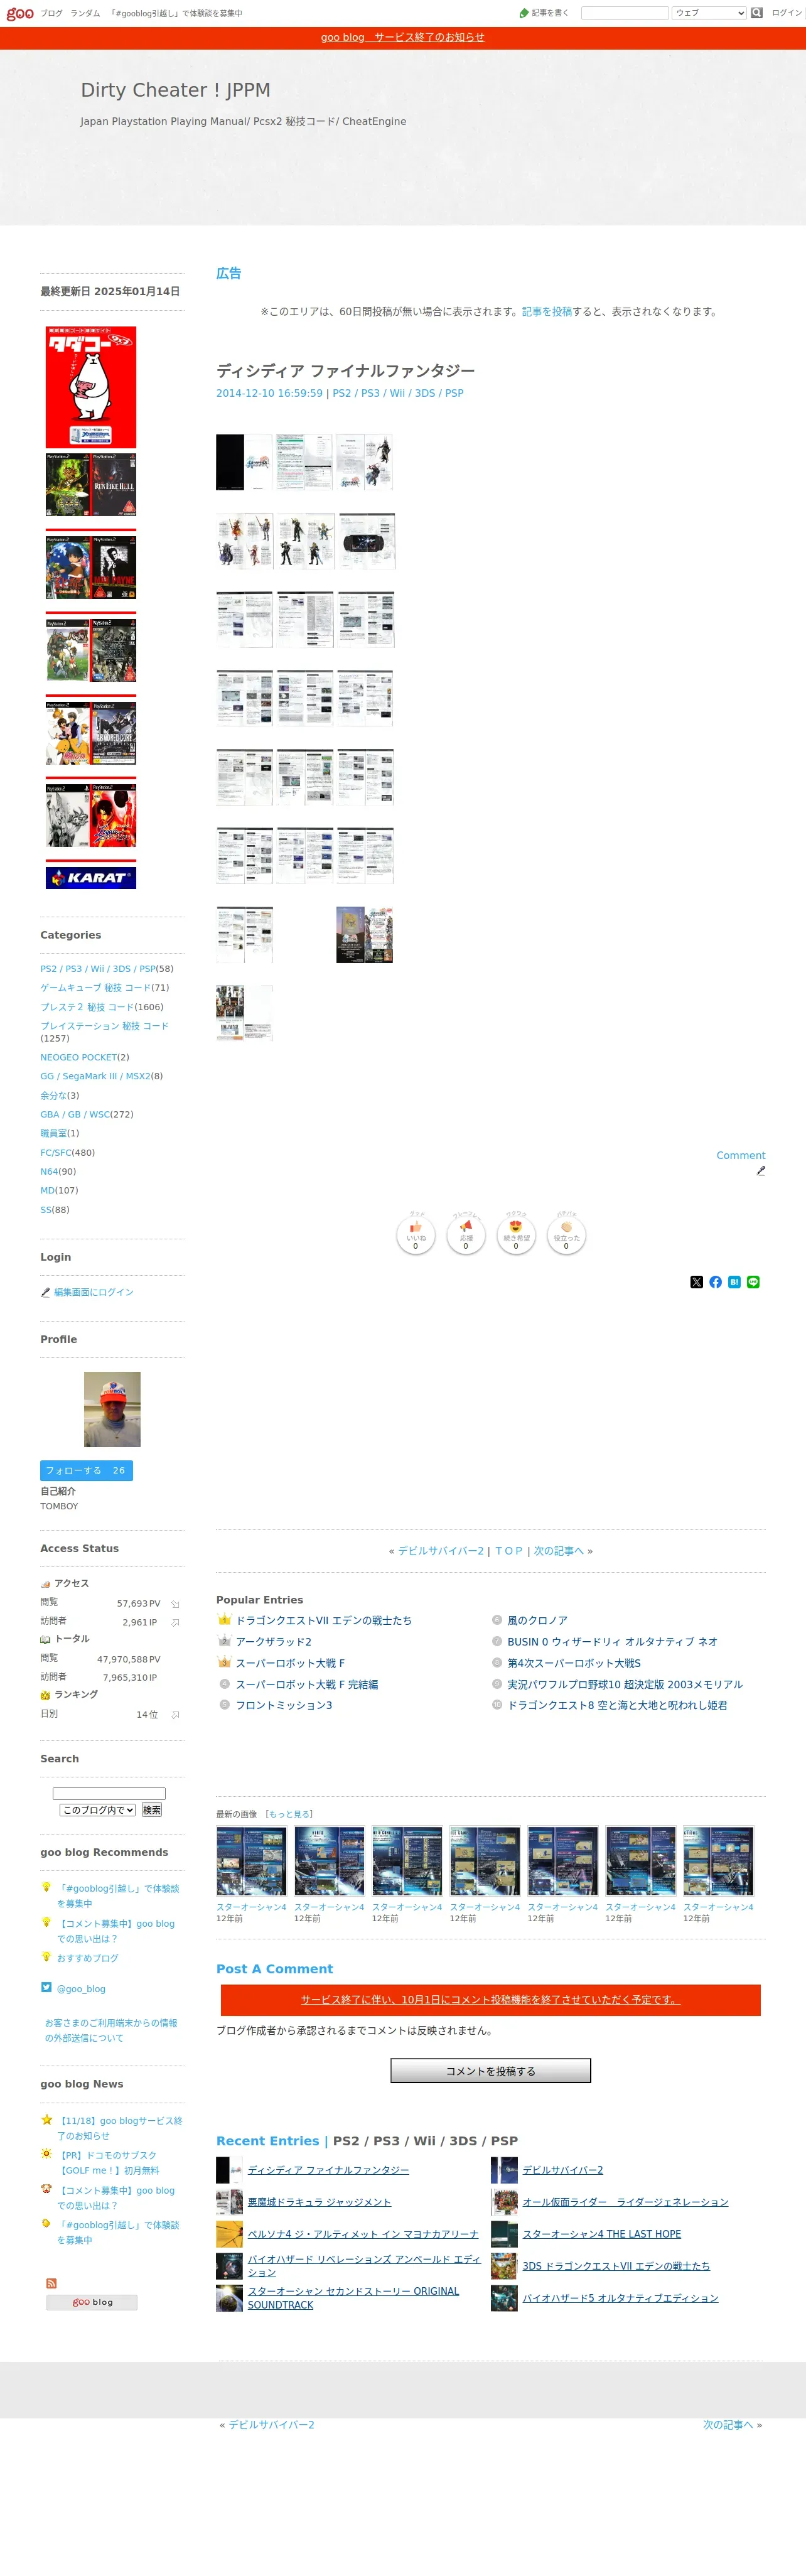Click the crown icon beside スーパーロボット大戦 F

[x=224, y=1662]
